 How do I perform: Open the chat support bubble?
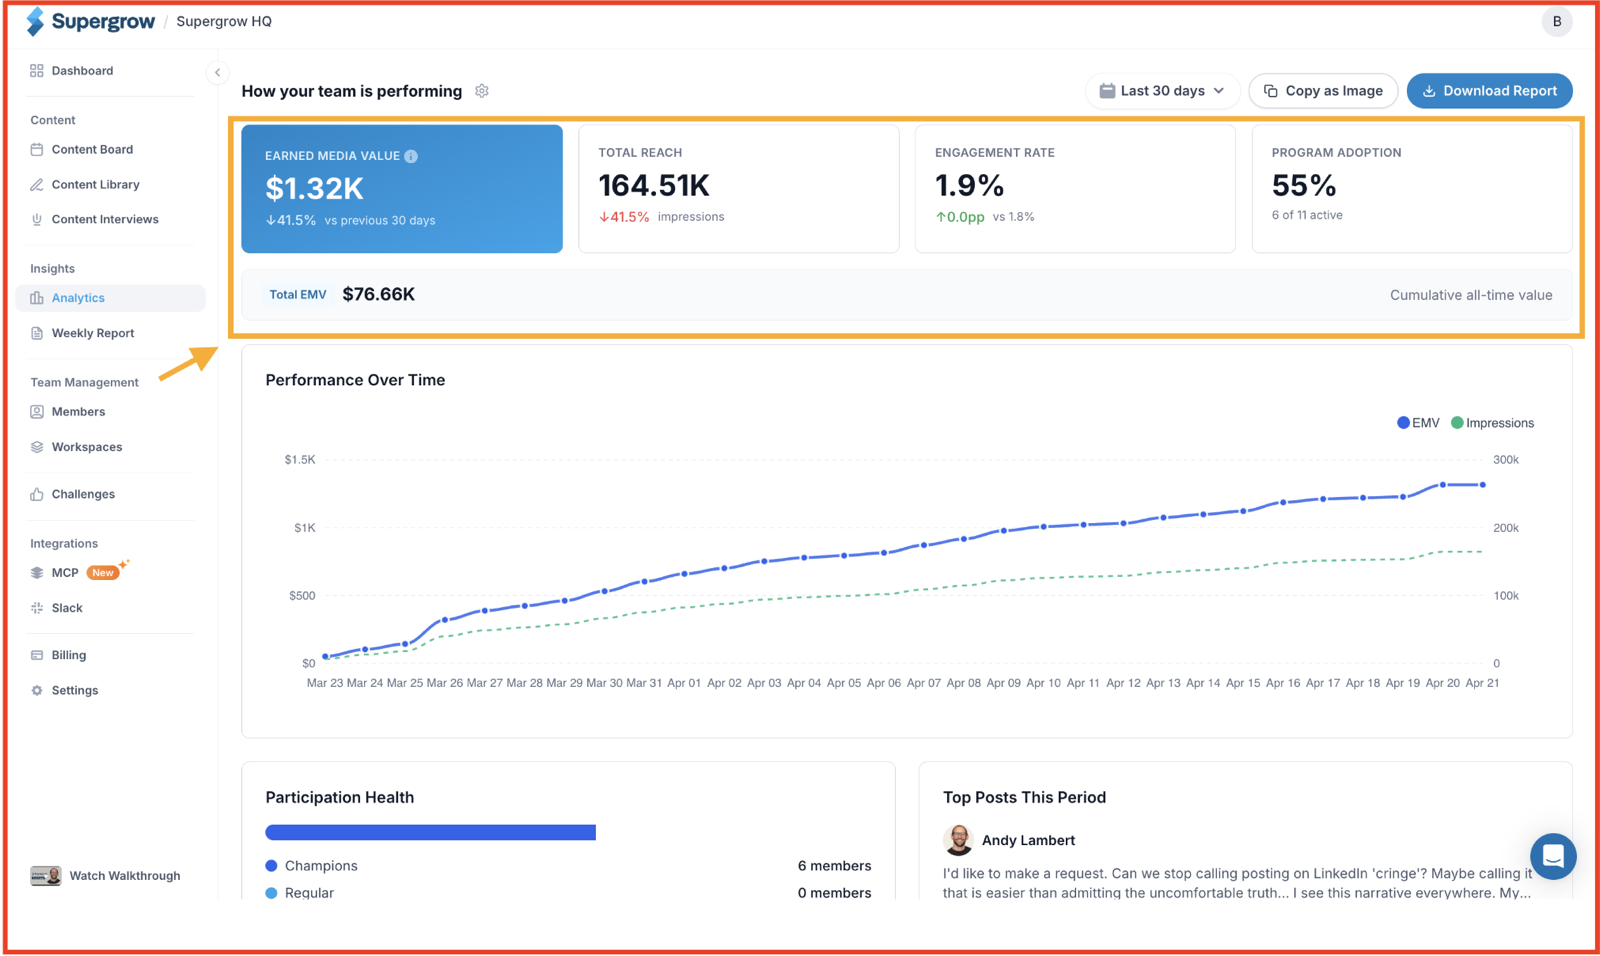pos(1553,856)
